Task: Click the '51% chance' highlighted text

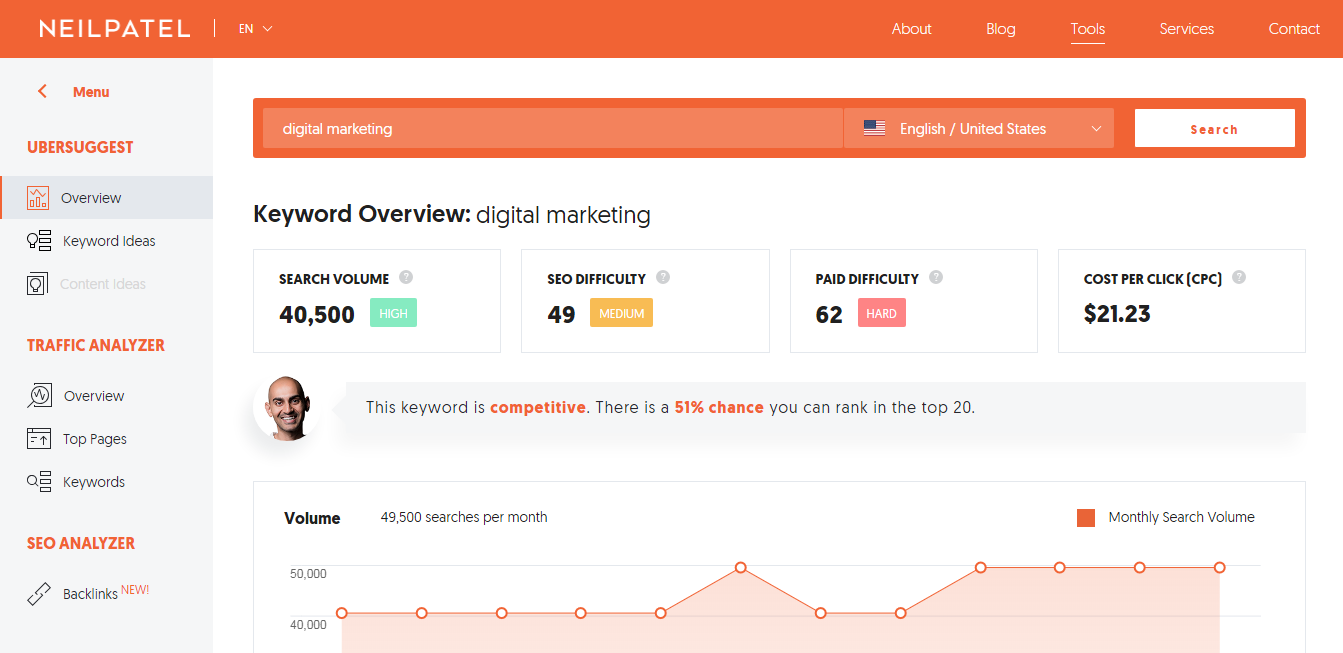Action: pos(719,407)
